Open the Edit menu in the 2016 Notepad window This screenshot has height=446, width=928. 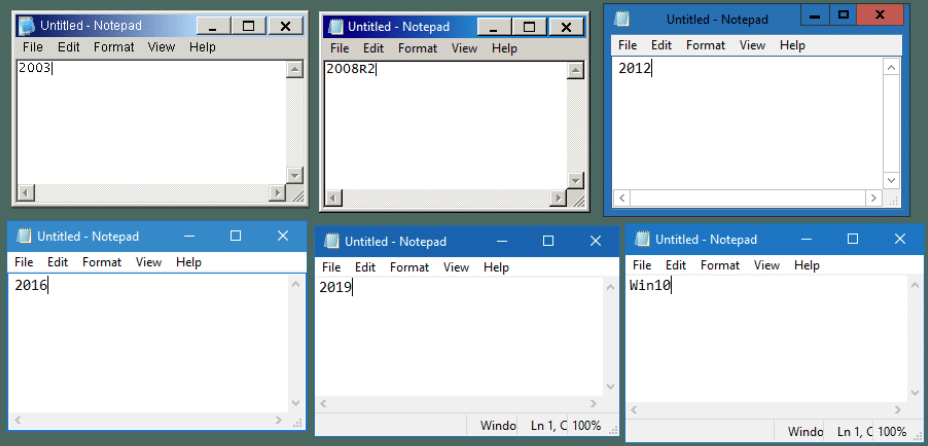coord(57,262)
